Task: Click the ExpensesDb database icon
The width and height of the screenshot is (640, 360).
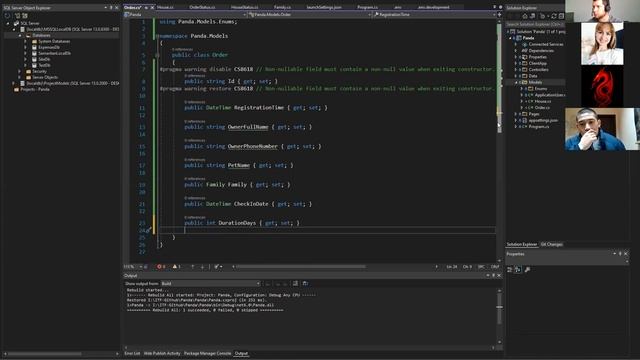Action: (x=34, y=47)
